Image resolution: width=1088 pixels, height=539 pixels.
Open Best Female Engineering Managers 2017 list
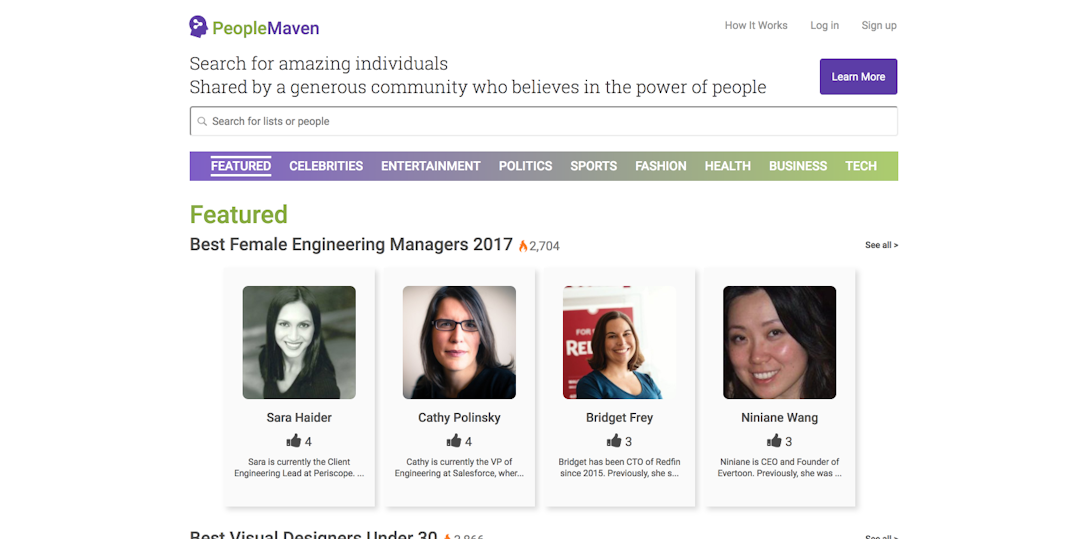point(351,245)
